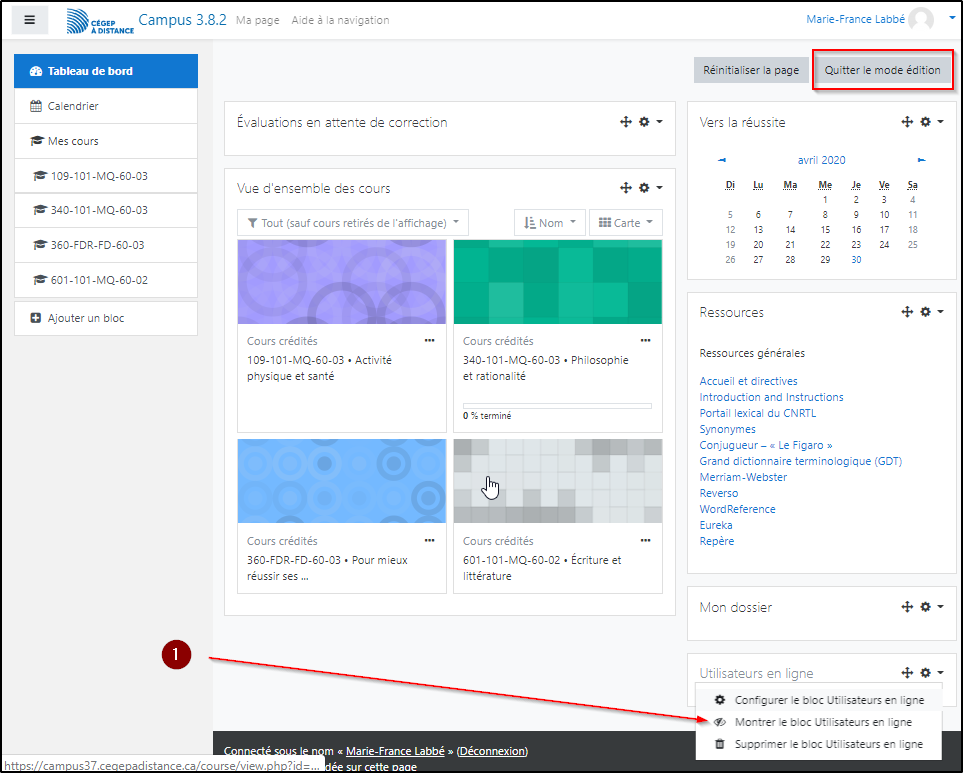
Task: Open the Merriam-Webster resource link
Action: coord(743,477)
